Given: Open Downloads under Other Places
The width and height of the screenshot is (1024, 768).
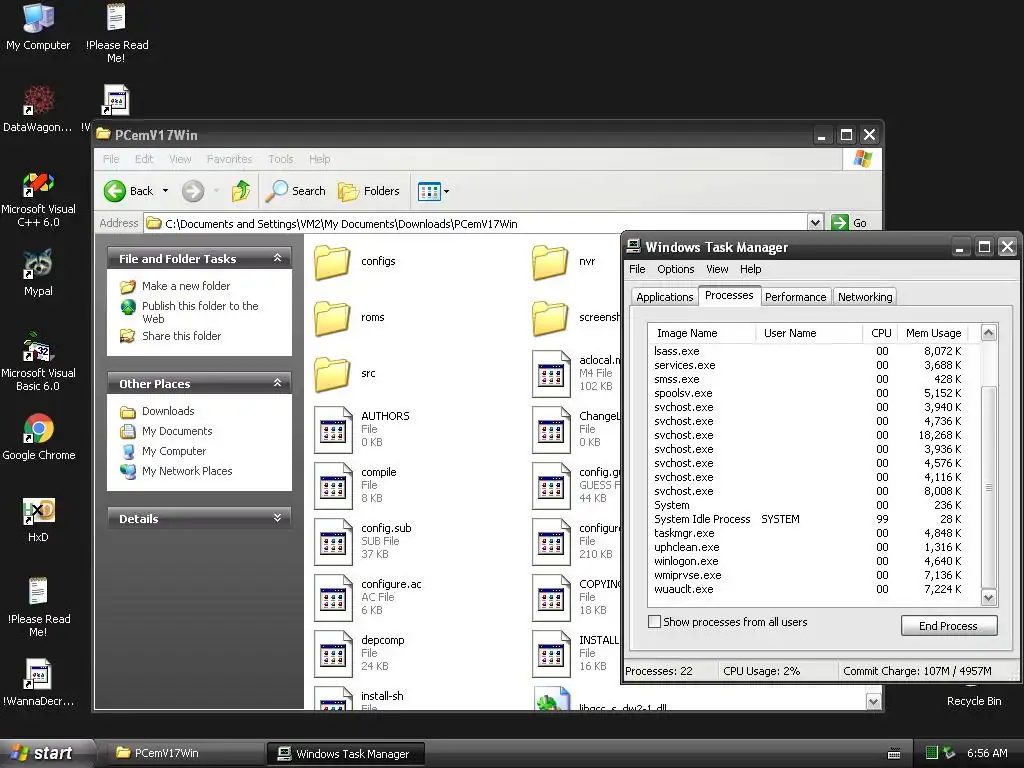Looking at the screenshot, I should pos(168,411).
